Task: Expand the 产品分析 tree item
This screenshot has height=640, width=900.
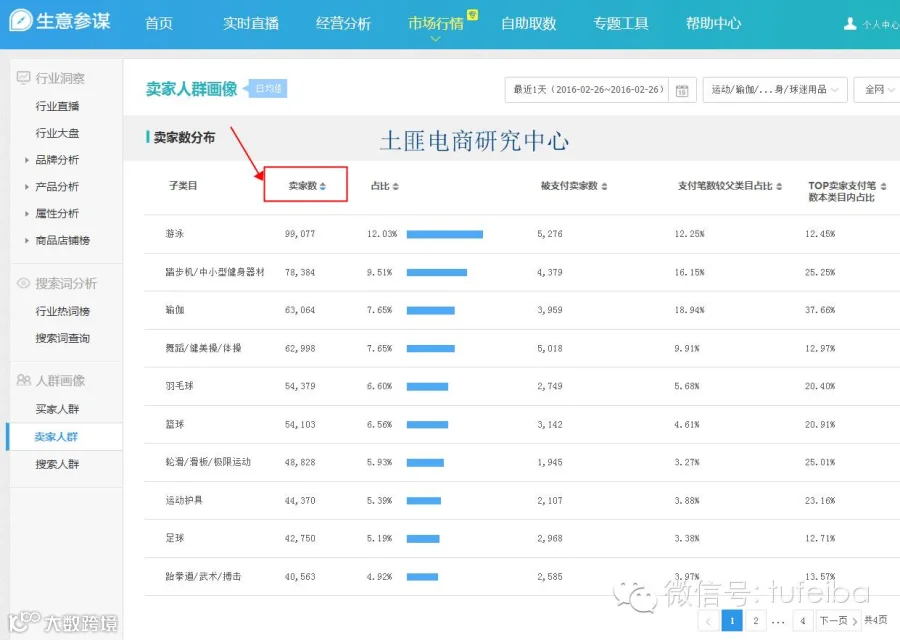Action: (26, 187)
